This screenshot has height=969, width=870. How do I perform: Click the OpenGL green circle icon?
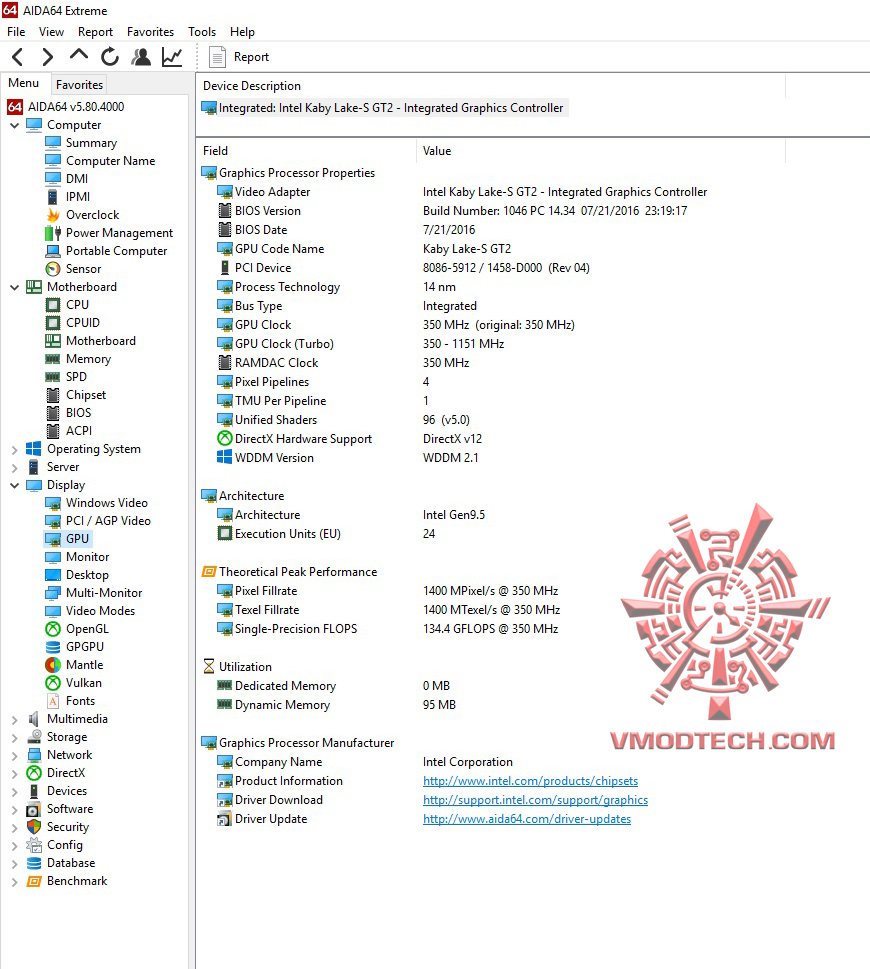coord(53,629)
